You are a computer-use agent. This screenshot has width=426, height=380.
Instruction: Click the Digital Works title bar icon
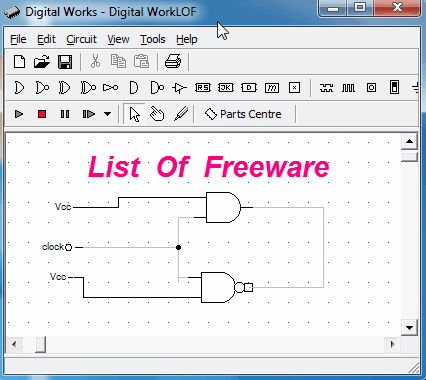click(12, 13)
